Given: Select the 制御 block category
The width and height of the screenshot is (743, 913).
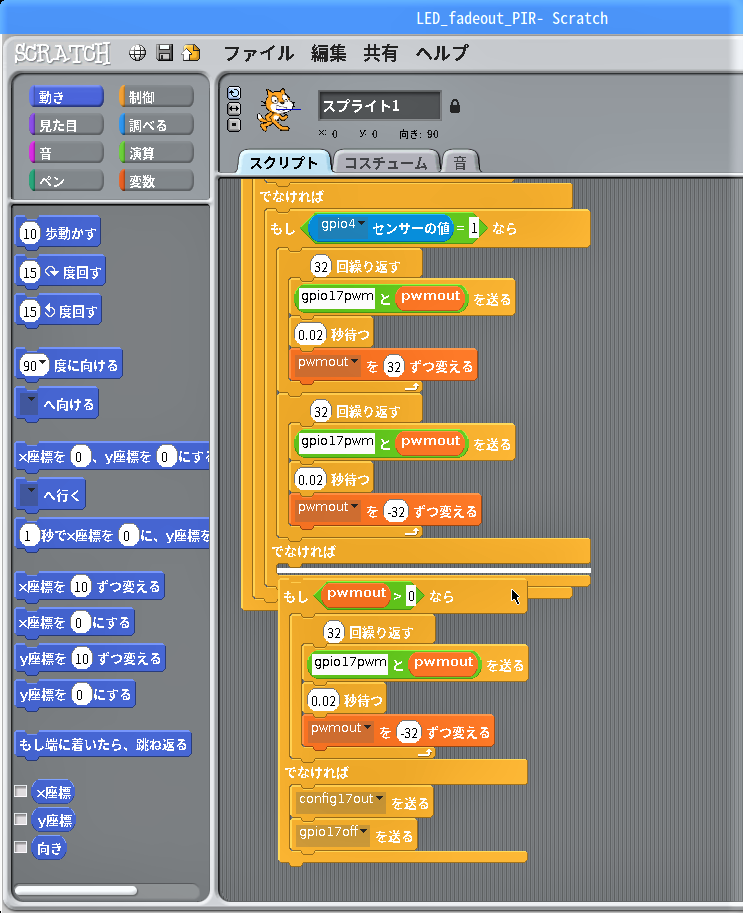Looking at the screenshot, I should click(x=156, y=97).
